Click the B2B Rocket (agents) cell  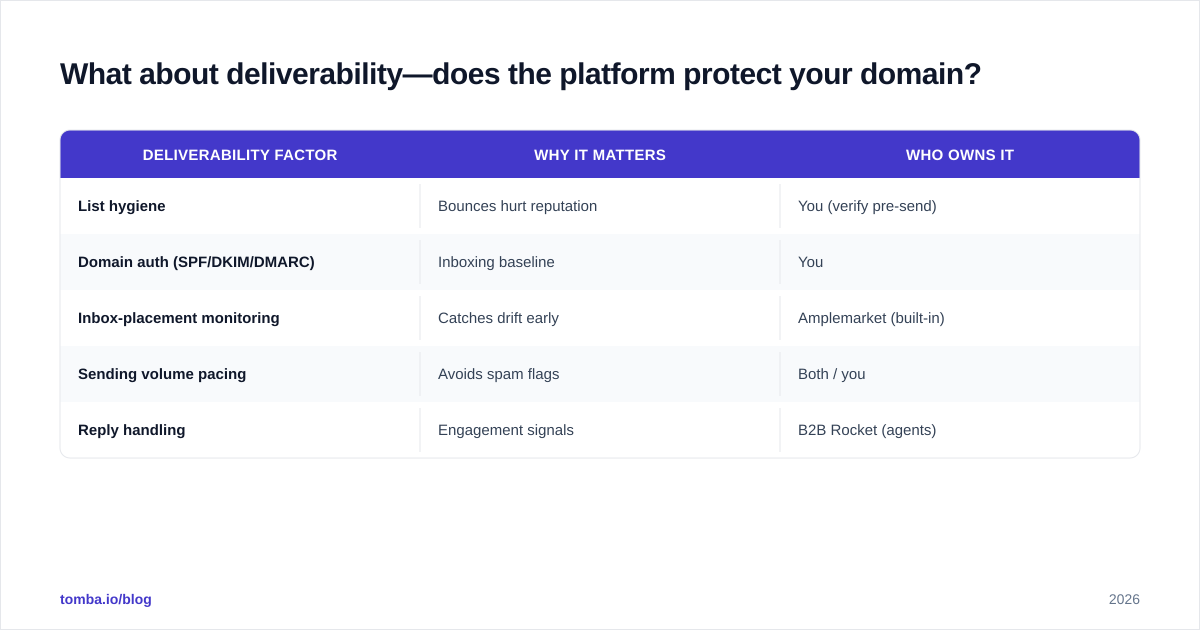[x=960, y=430]
